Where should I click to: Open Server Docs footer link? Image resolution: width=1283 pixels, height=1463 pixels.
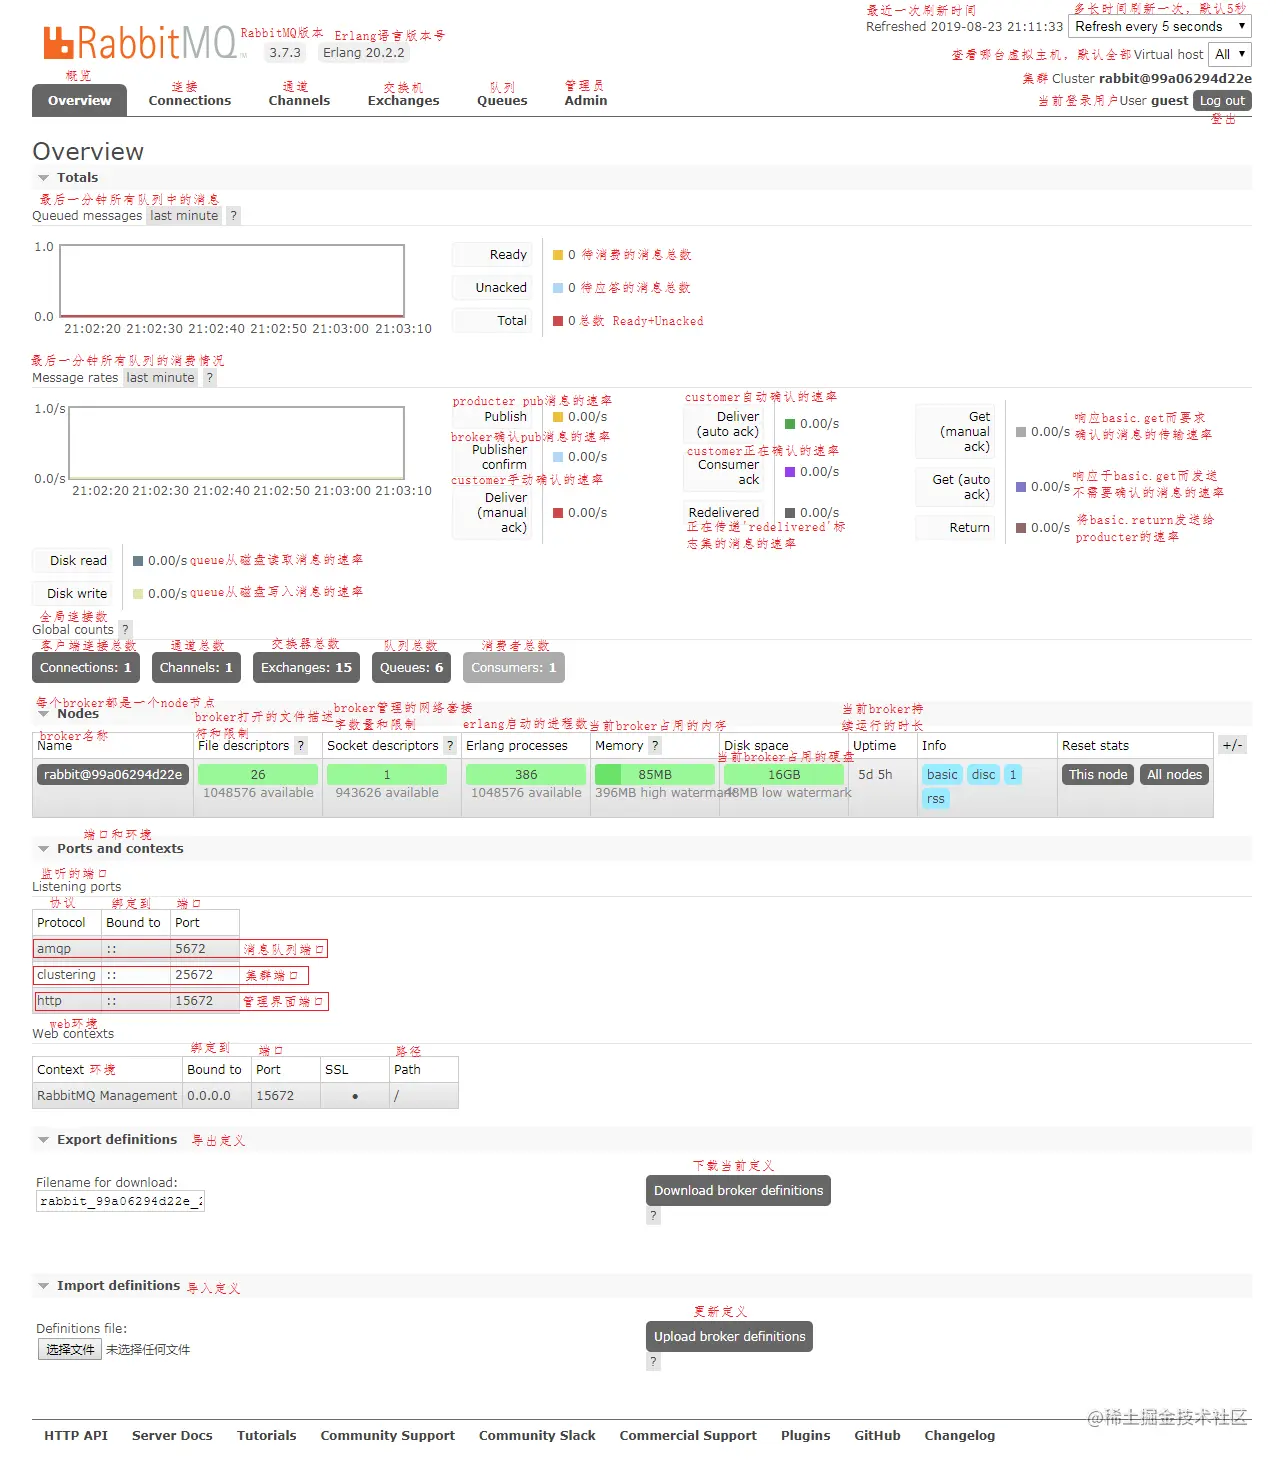172,1436
